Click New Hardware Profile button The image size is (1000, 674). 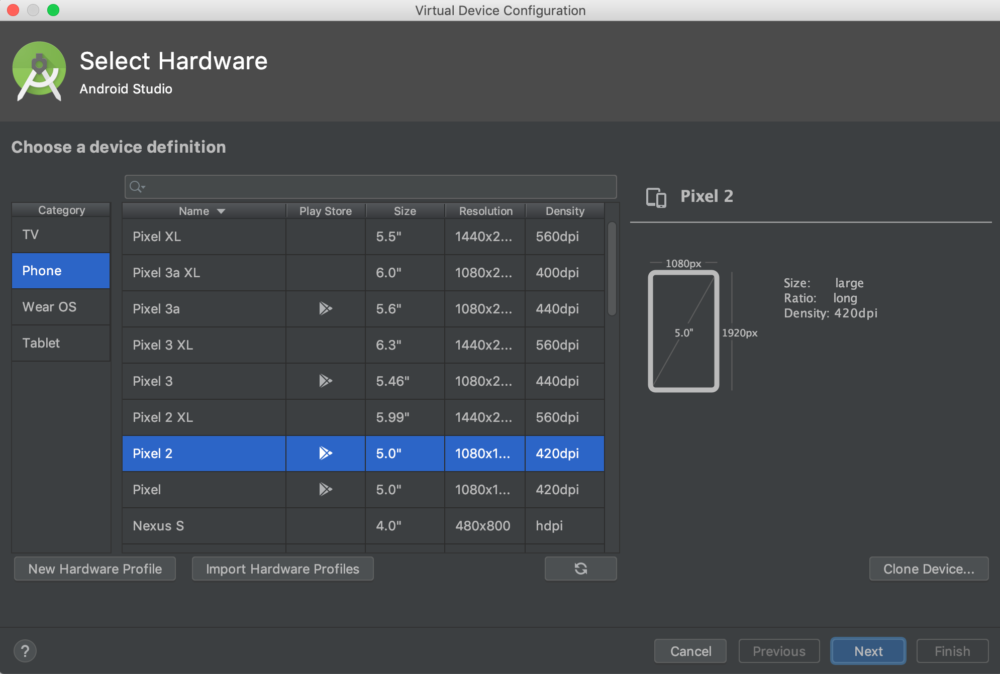95,569
